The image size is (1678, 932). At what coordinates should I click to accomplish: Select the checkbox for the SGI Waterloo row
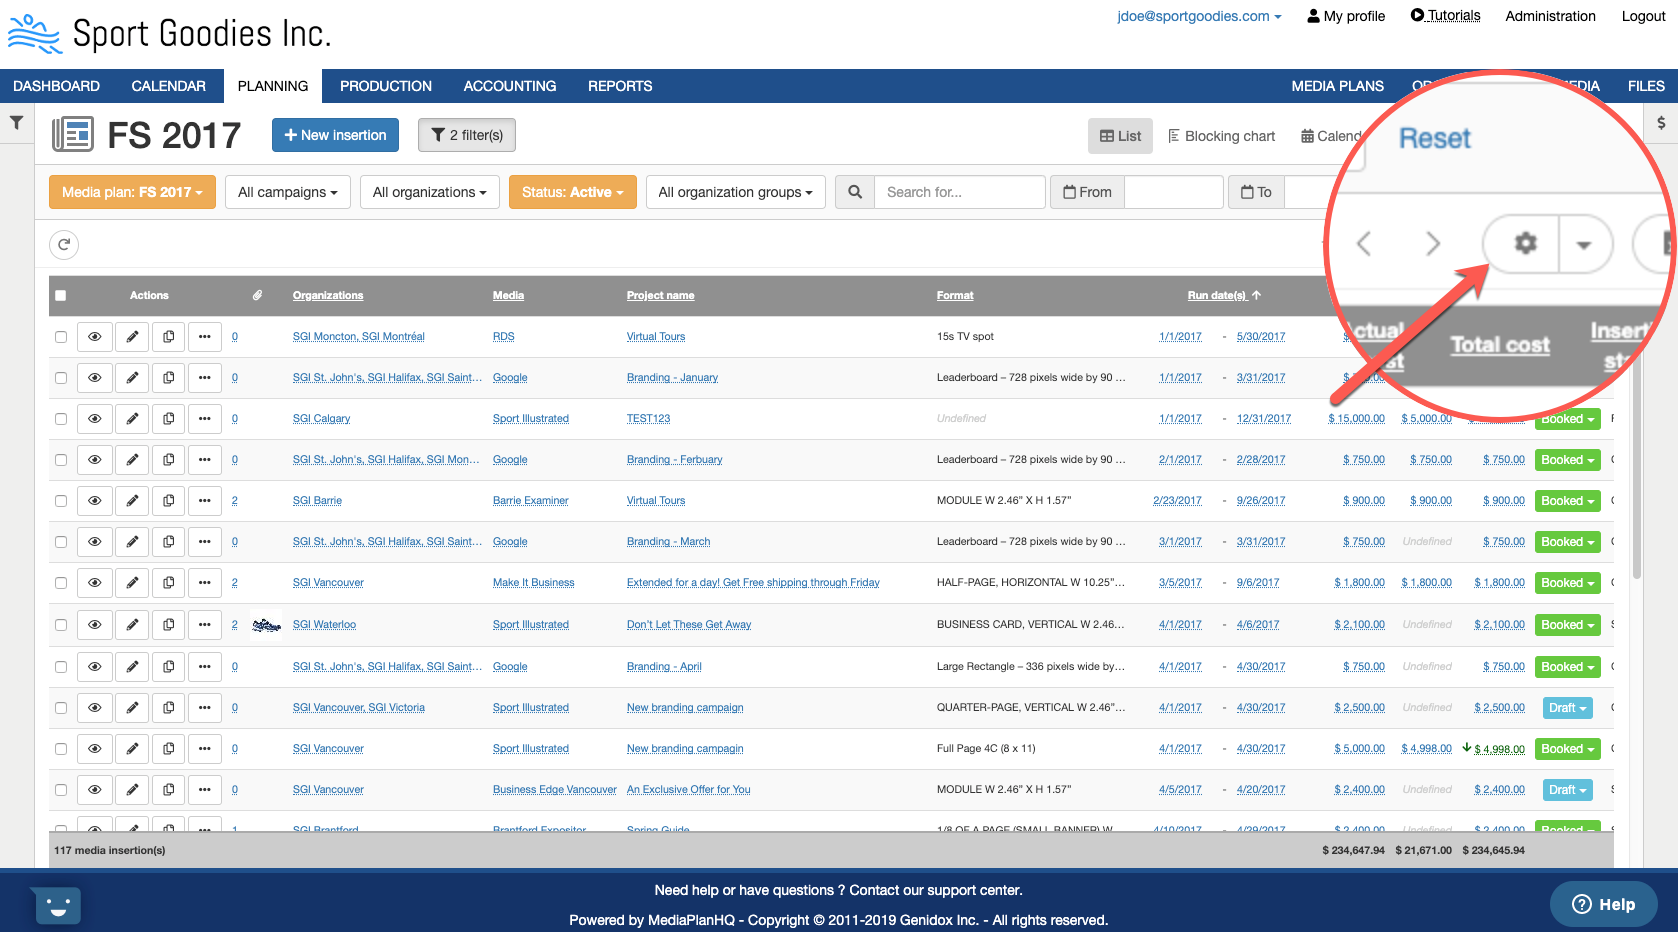click(61, 625)
